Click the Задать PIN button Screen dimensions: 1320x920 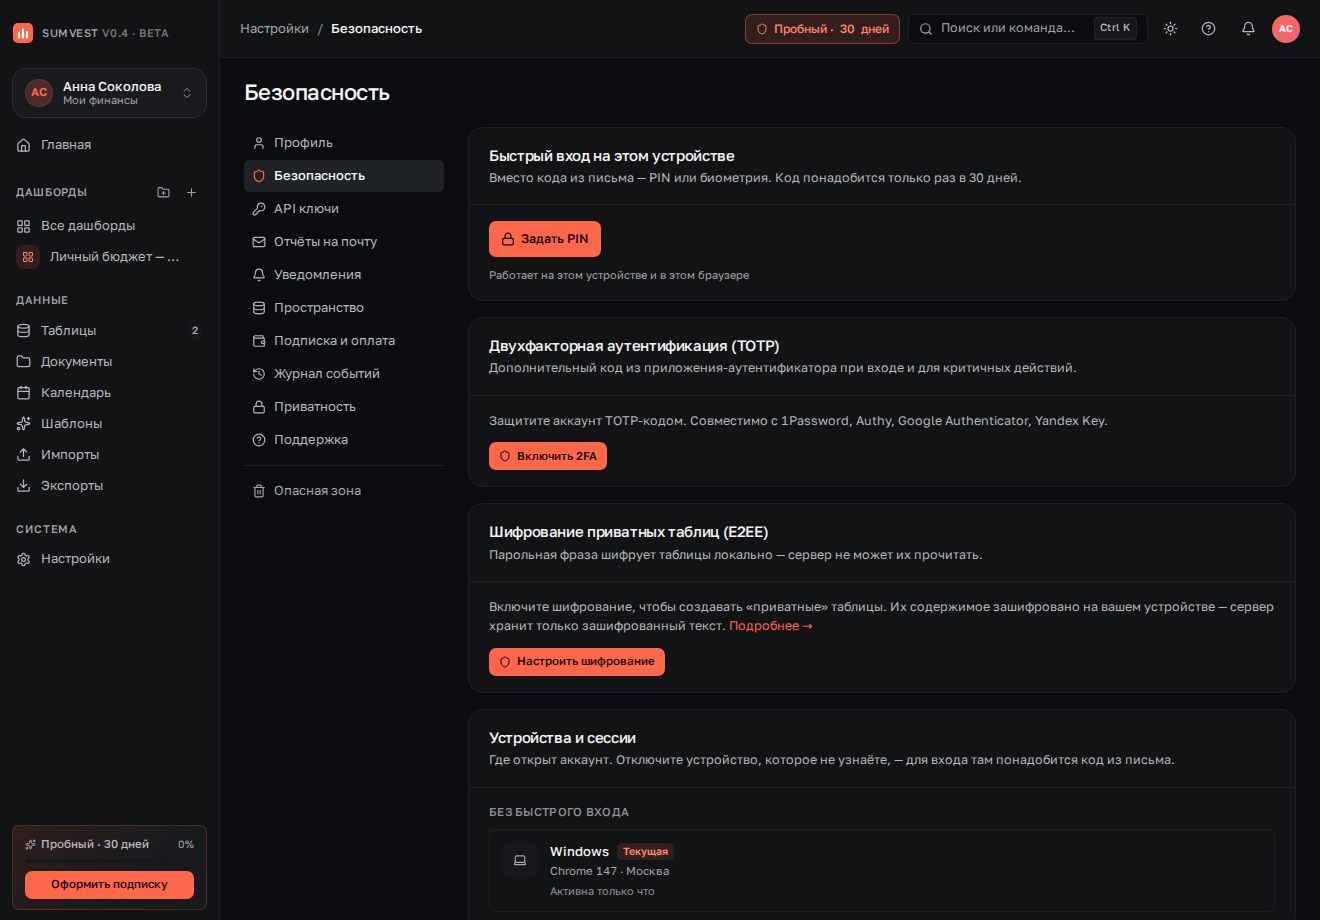[x=545, y=239]
